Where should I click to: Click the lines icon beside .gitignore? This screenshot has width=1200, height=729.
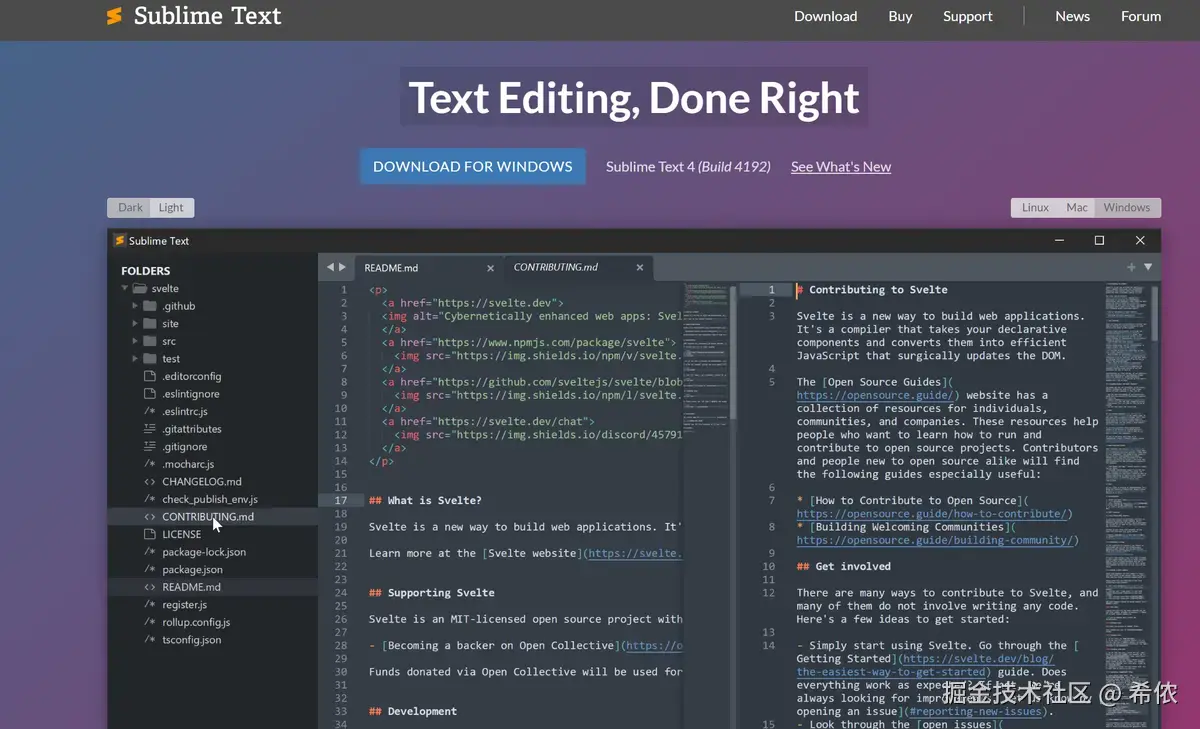click(x=150, y=447)
